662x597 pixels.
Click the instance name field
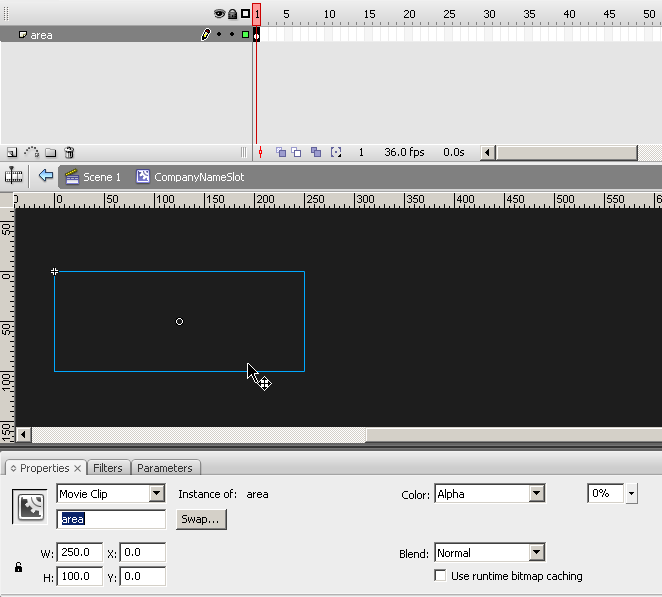click(111, 519)
